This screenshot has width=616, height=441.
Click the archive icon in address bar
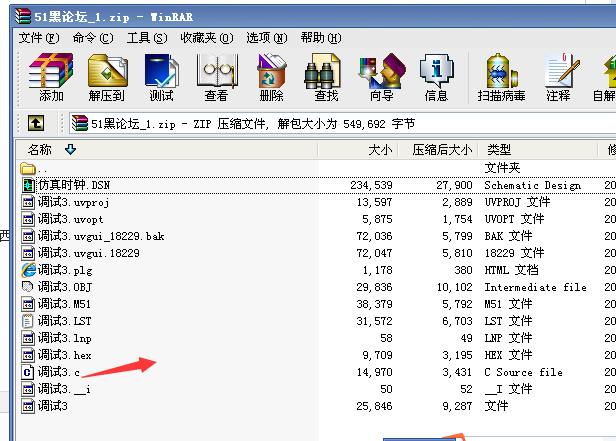coord(80,123)
